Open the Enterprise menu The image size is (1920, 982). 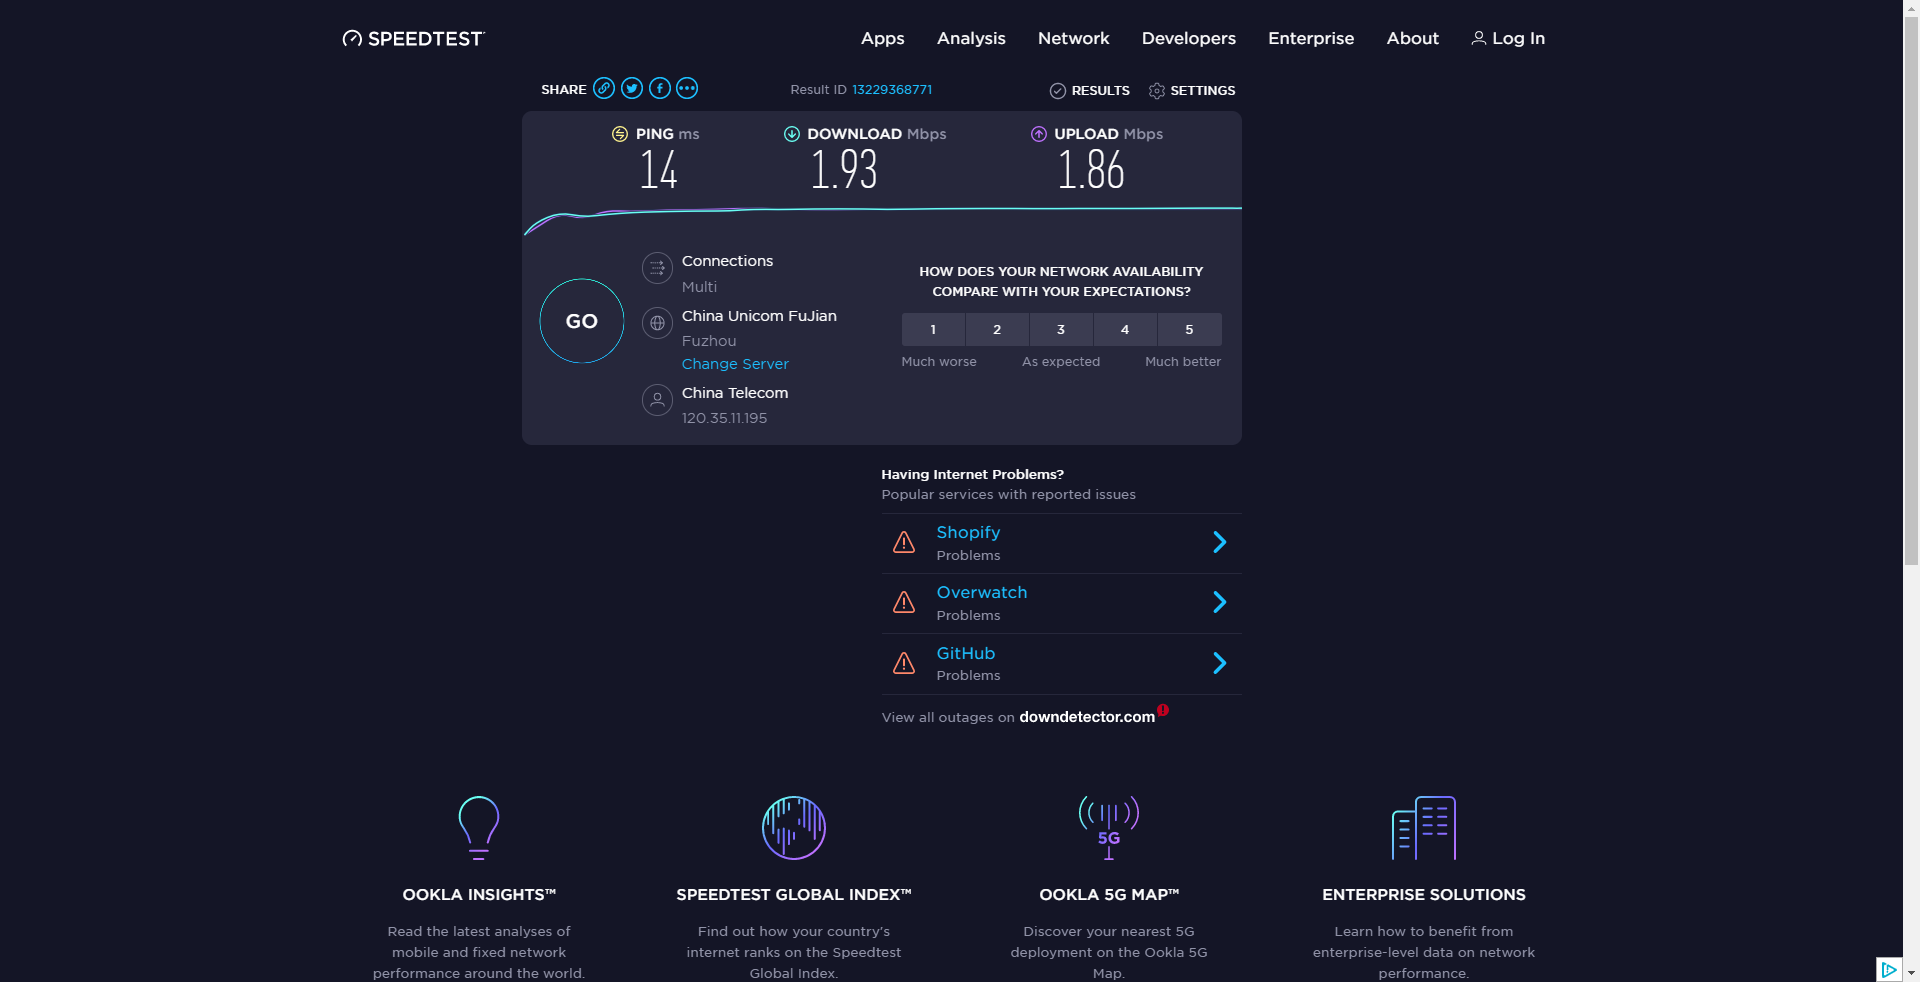(1311, 38)
